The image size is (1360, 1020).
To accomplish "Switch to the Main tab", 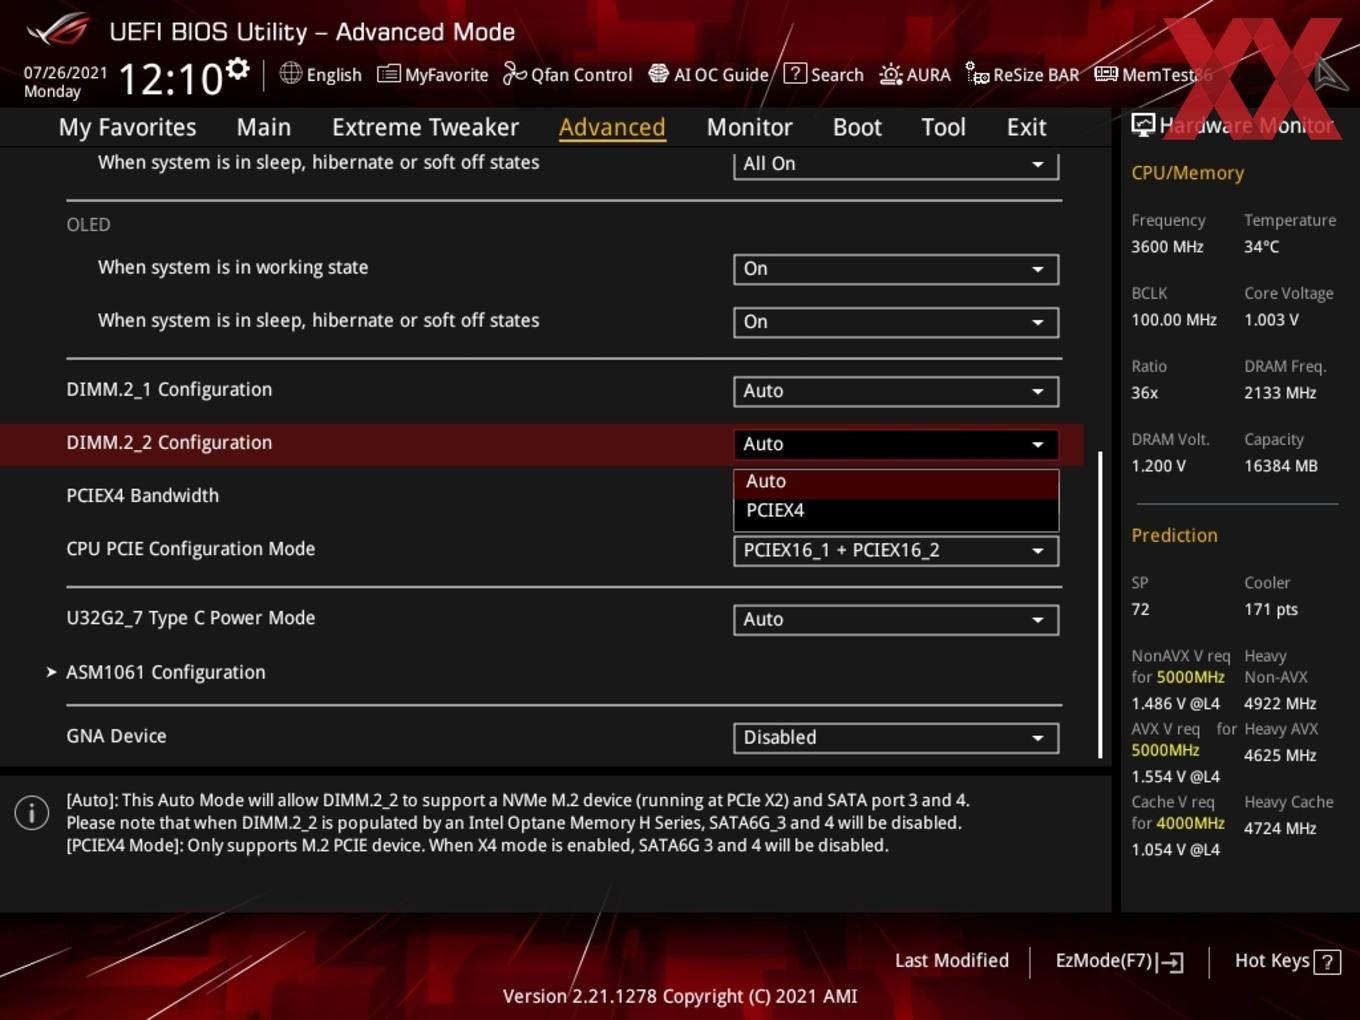I will click(264, 127).
